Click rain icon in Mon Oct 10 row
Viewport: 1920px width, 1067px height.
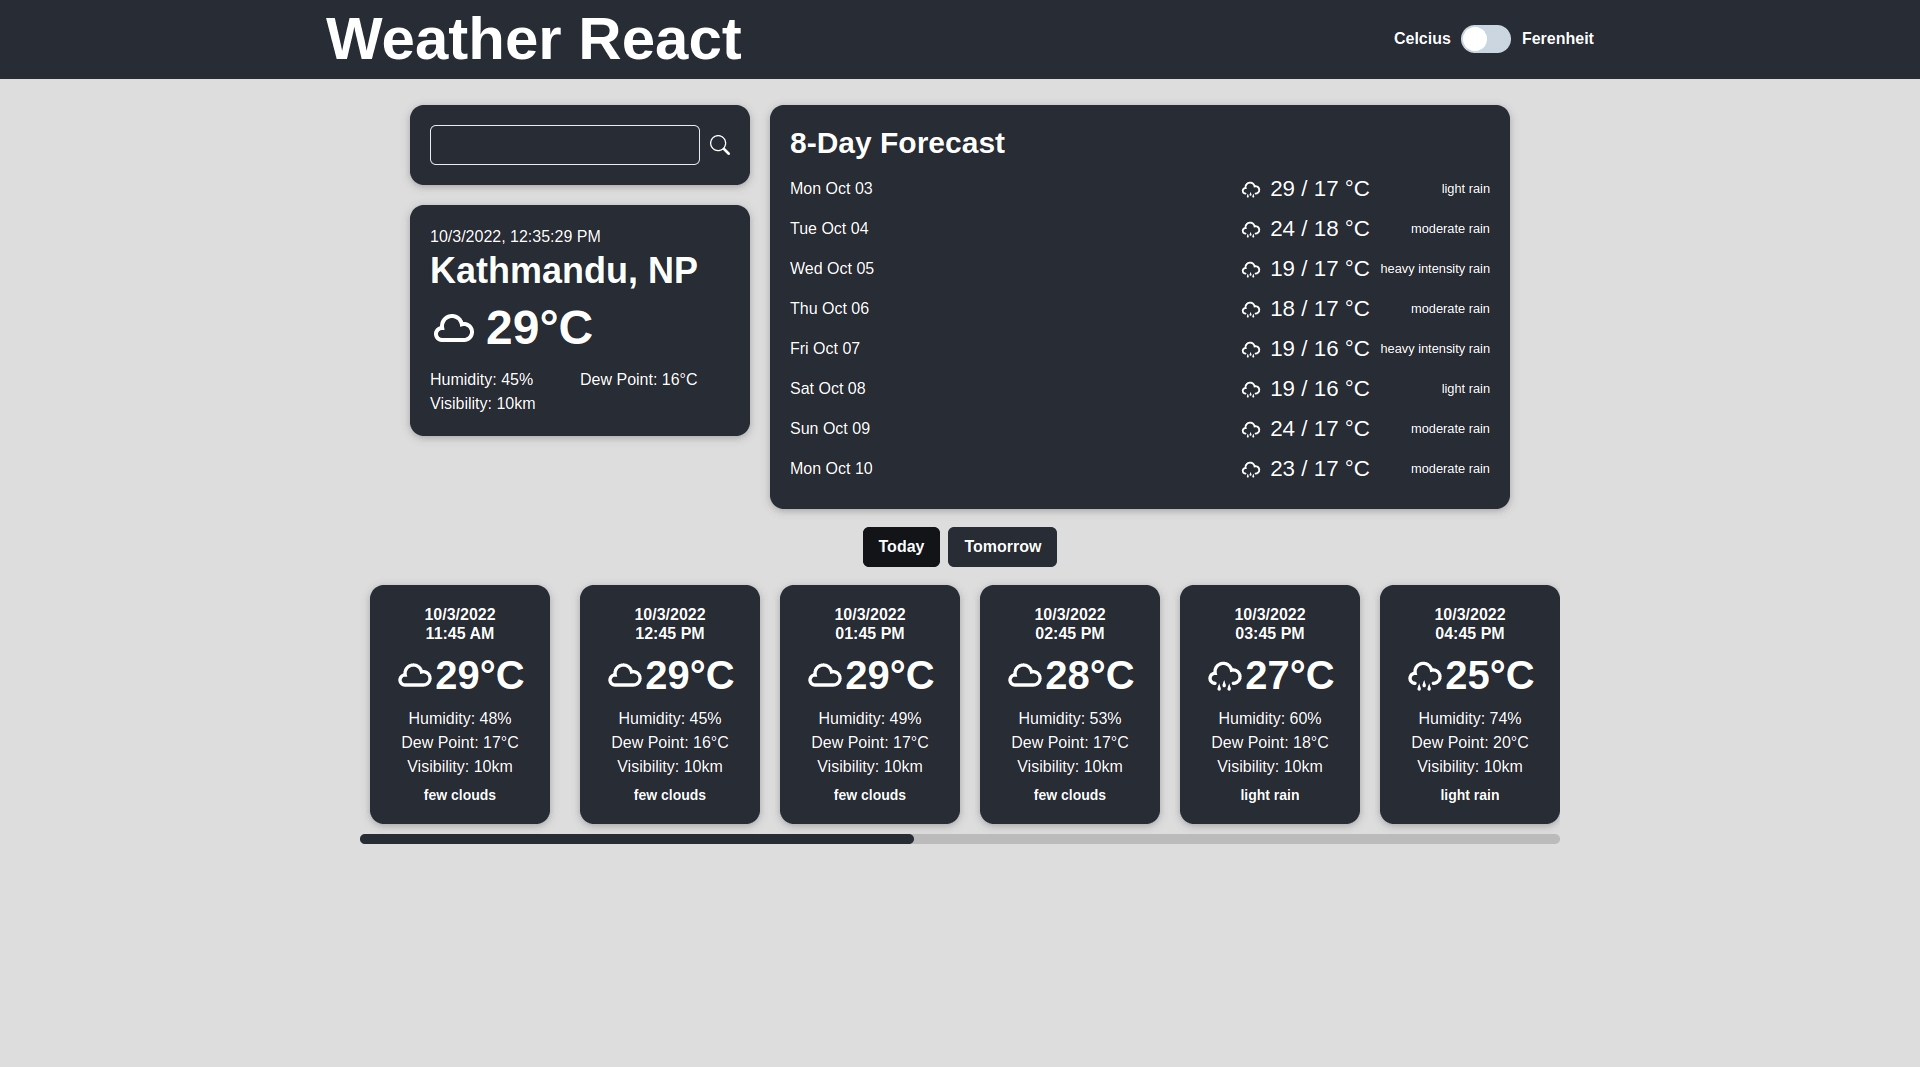pyautogui.click(x=1251, y=469)
